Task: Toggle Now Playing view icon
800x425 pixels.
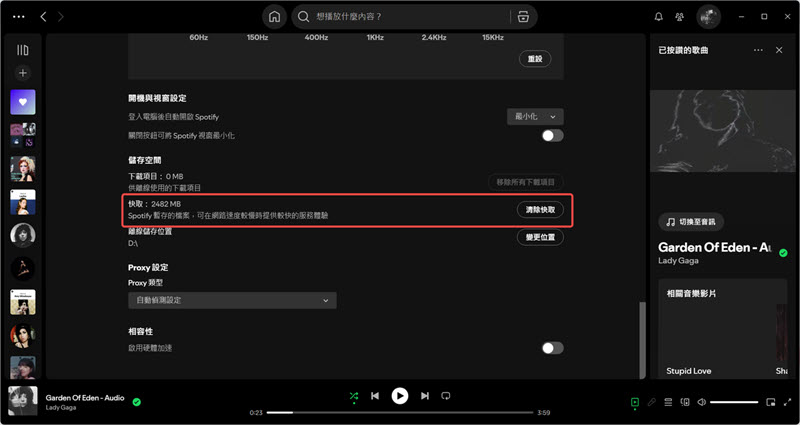Action: point(635,402)
